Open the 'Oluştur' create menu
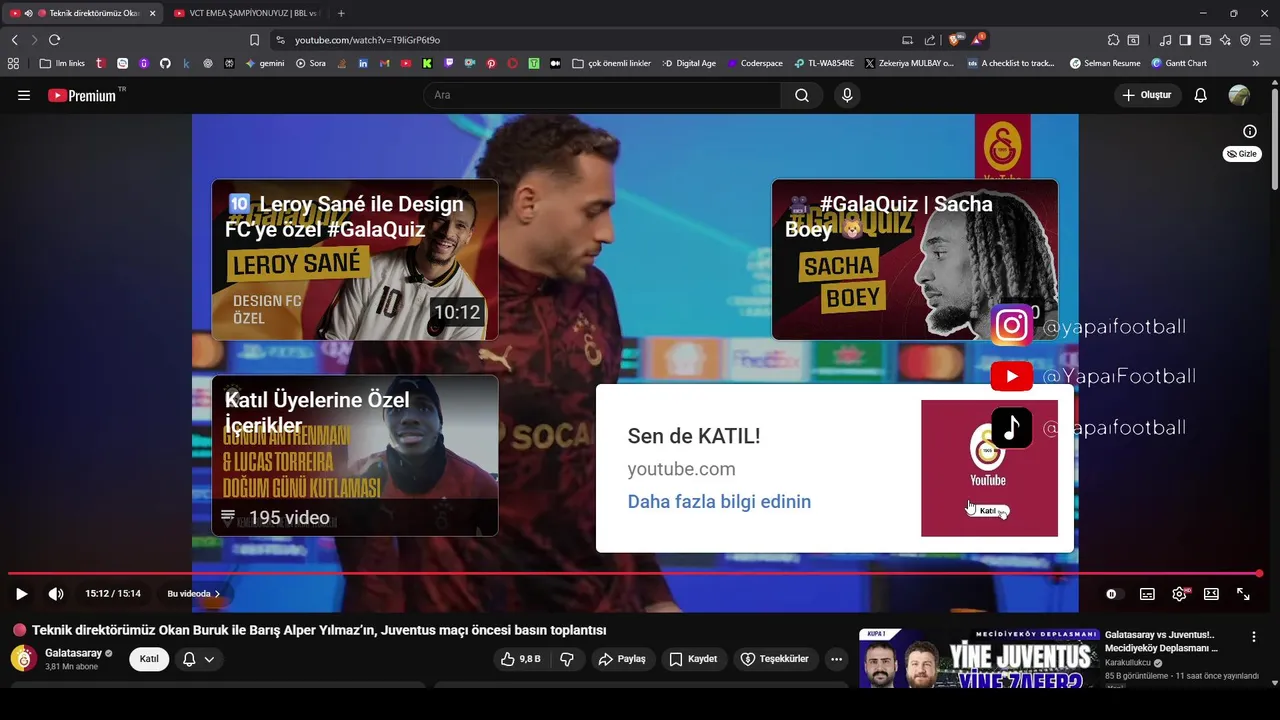 coord(1147,95)
